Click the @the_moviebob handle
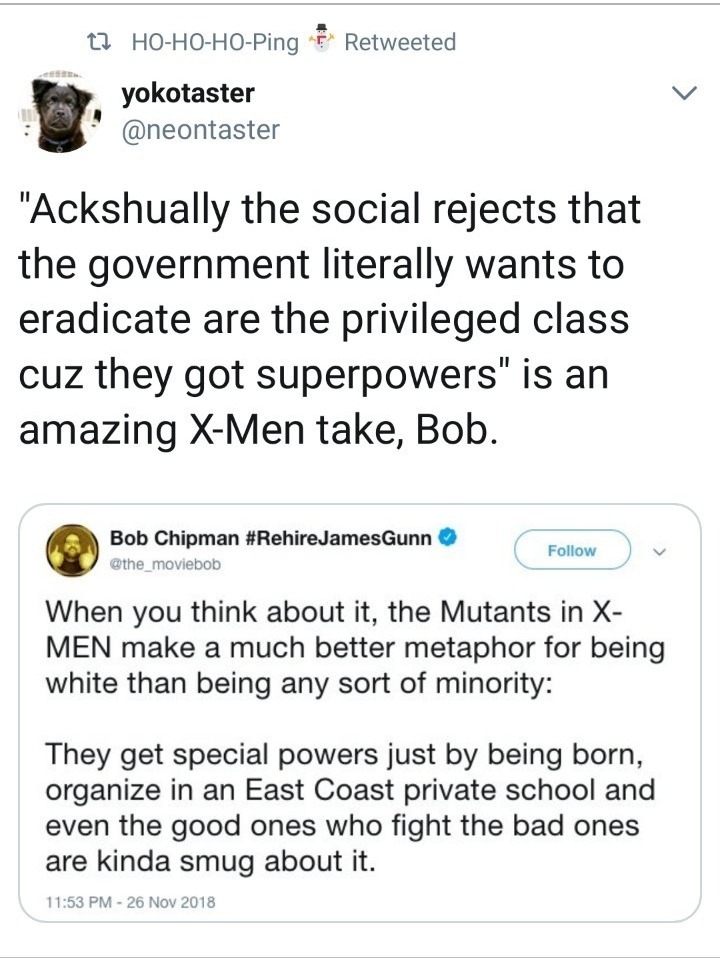The height and width of the screenshot is (958, 720). tap(165, 563)
